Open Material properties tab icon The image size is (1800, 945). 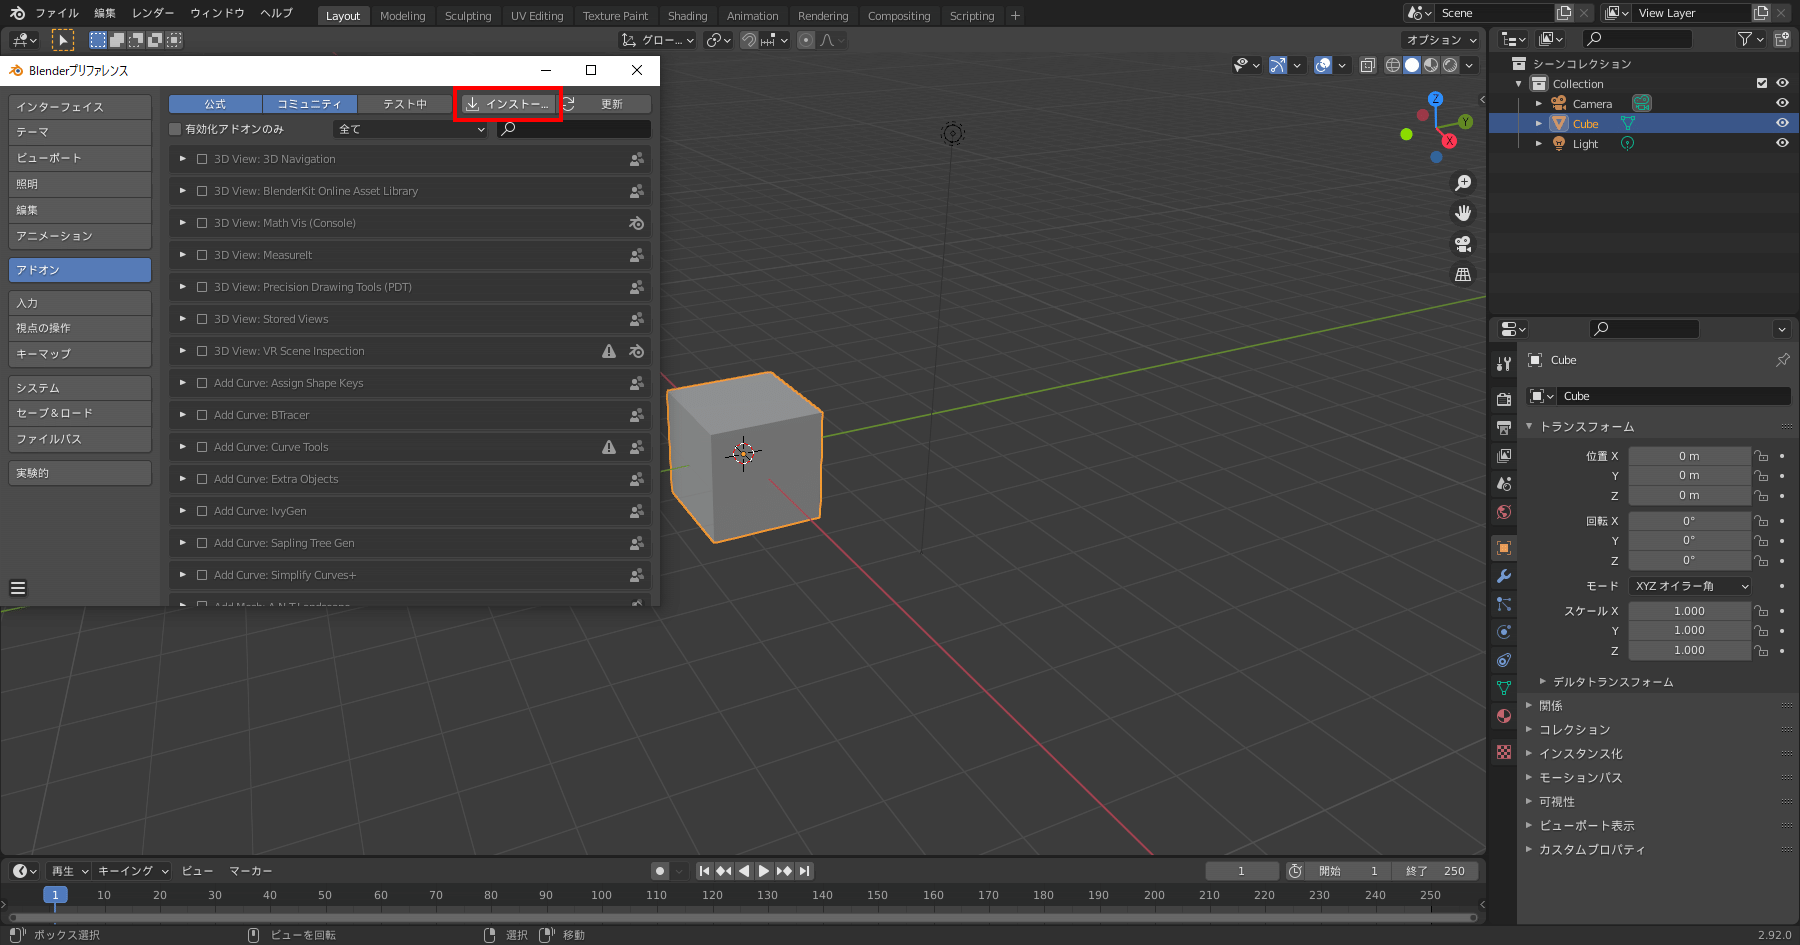pyautogui.click(x=1504, y=716)
